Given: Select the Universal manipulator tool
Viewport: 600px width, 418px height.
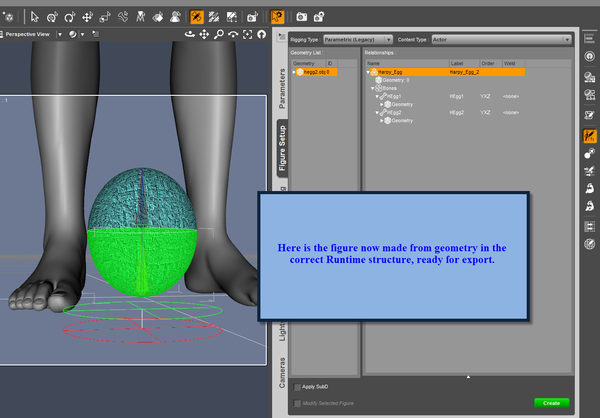Looking at the screenshot, I should point(52,17).
